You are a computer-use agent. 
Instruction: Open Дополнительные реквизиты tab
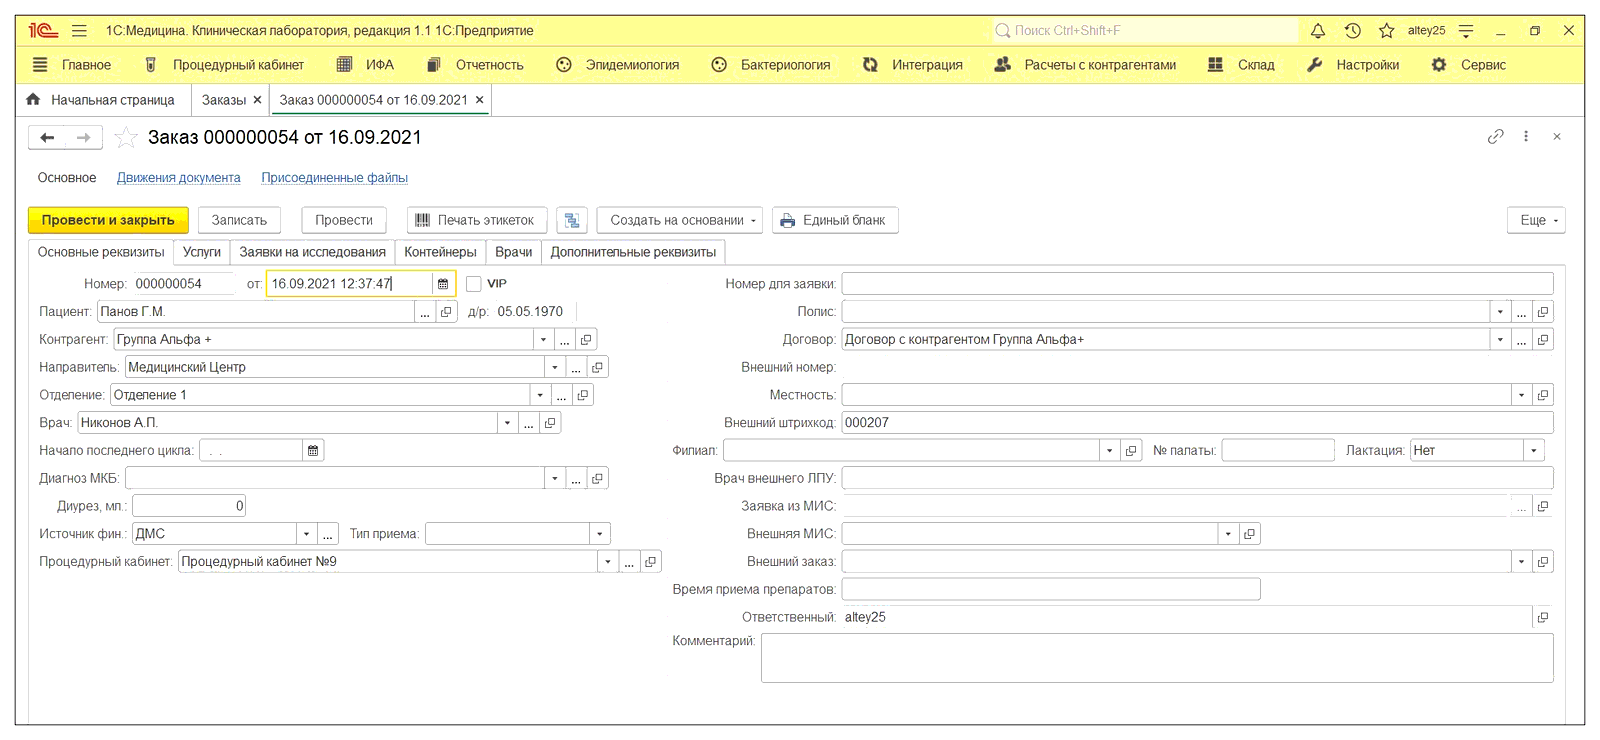[x=633, y=252]
